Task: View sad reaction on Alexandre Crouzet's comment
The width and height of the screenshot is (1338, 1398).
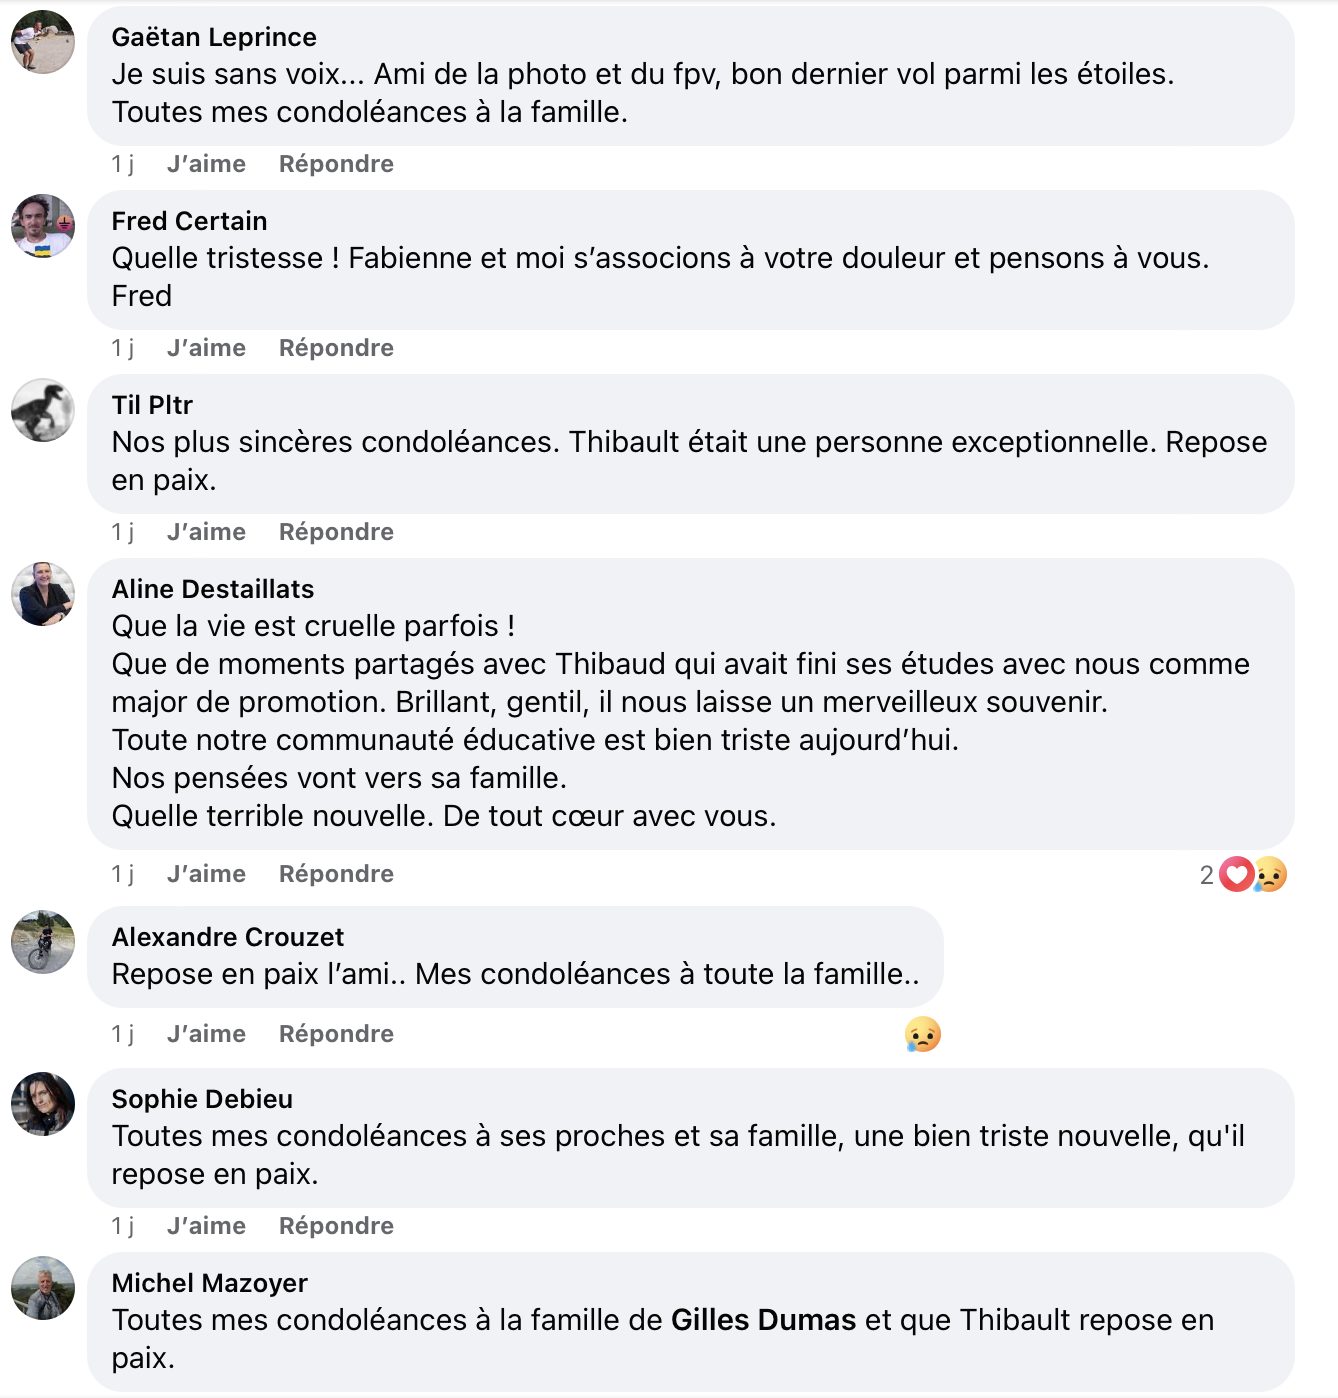Action: coord(922,1034)
